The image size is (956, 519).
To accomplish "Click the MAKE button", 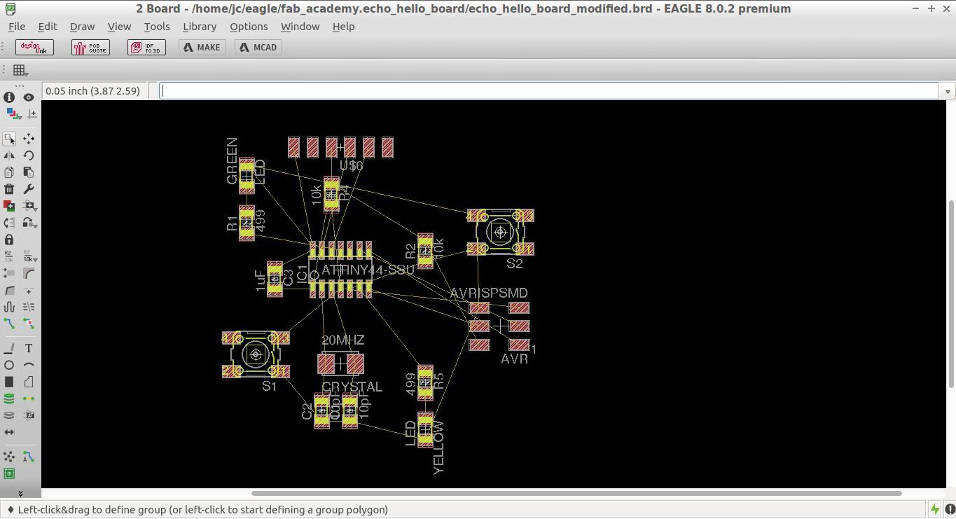I will pyautogui.click(x=202, y=48).
